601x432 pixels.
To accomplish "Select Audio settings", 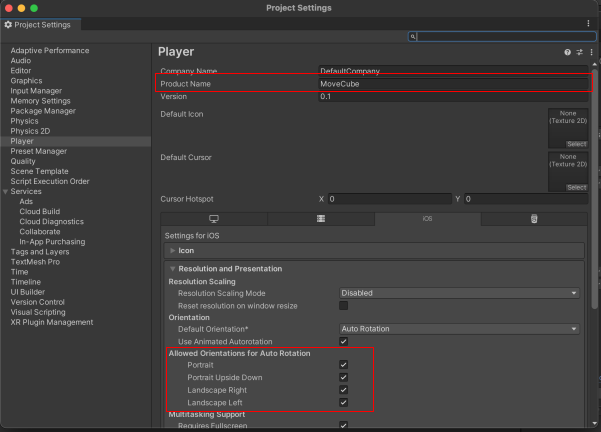I will pos(21,61).
